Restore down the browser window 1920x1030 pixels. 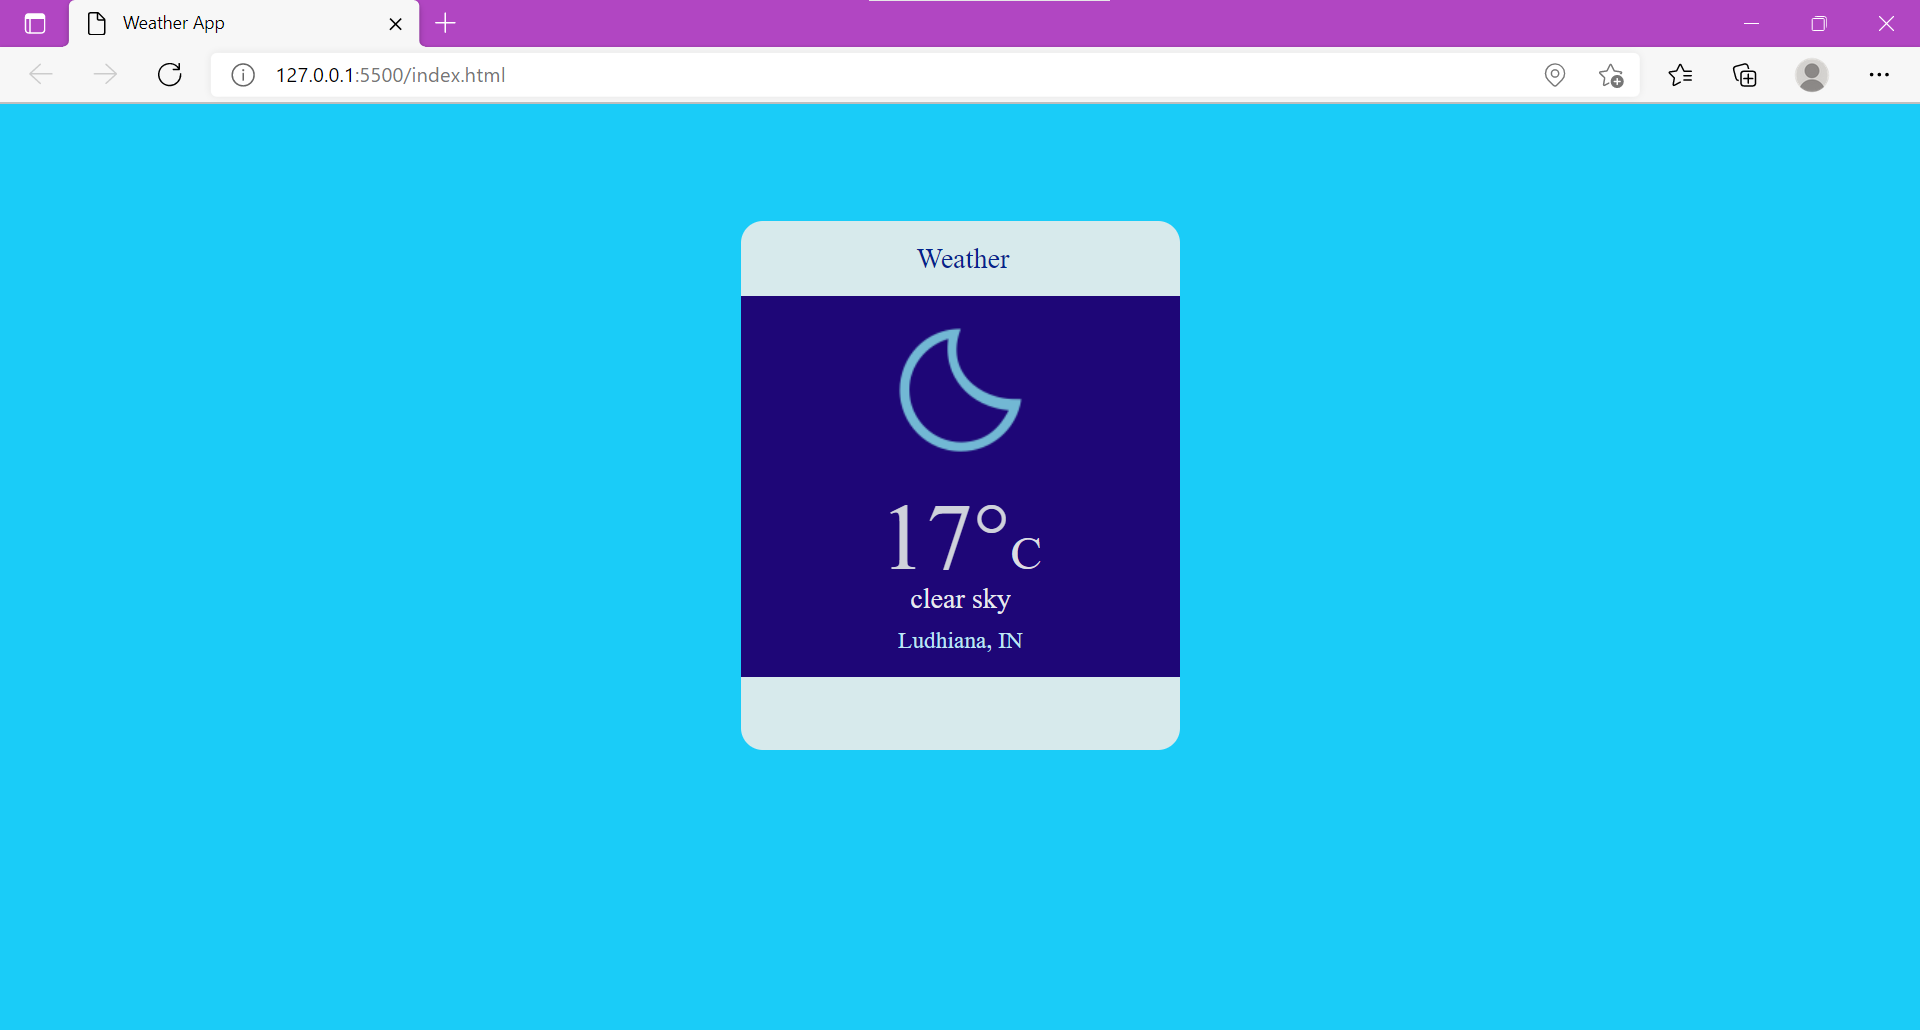pyautogui.click(x=1819, y=23)
